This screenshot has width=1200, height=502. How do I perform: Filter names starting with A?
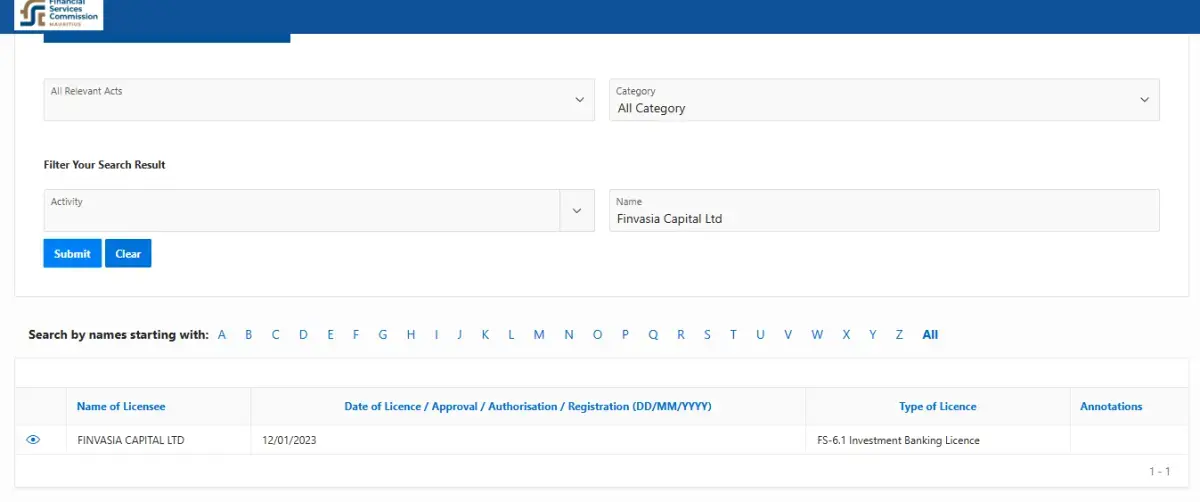pyautogui.click(x=222, y=335)
